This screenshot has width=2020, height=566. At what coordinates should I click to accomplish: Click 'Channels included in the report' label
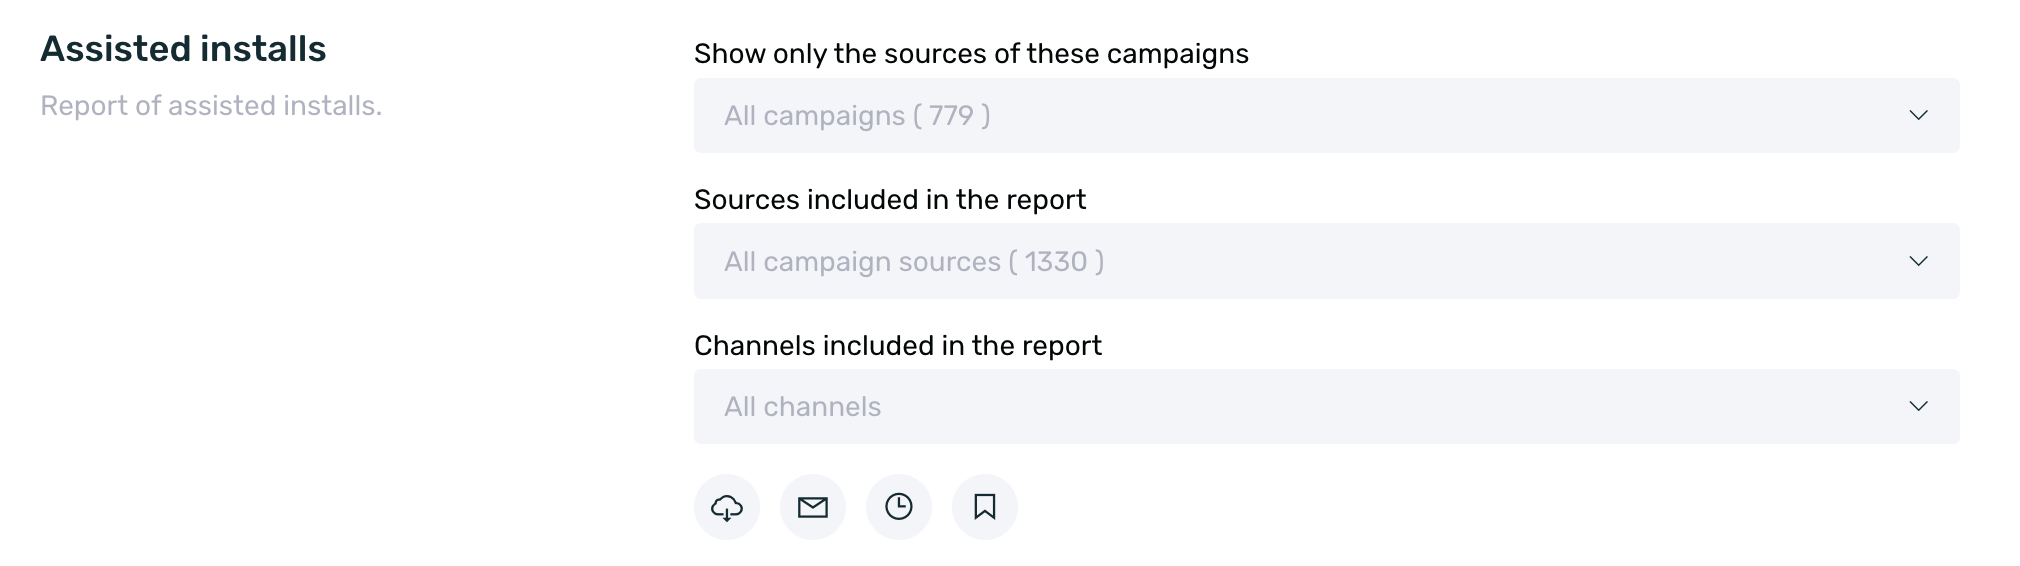898,346
